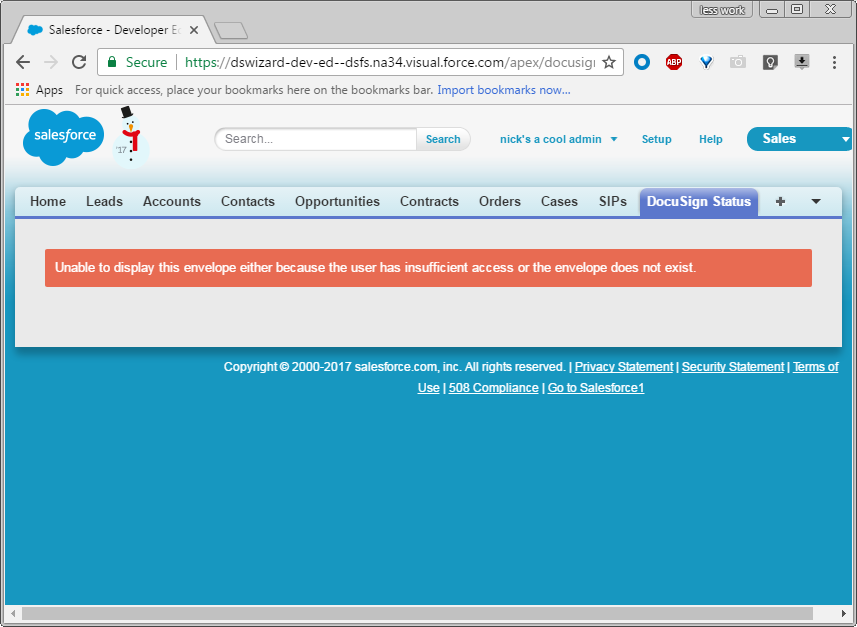
Task: Click the horizontal scrollbar at the bottom
Action: point(420,613)
